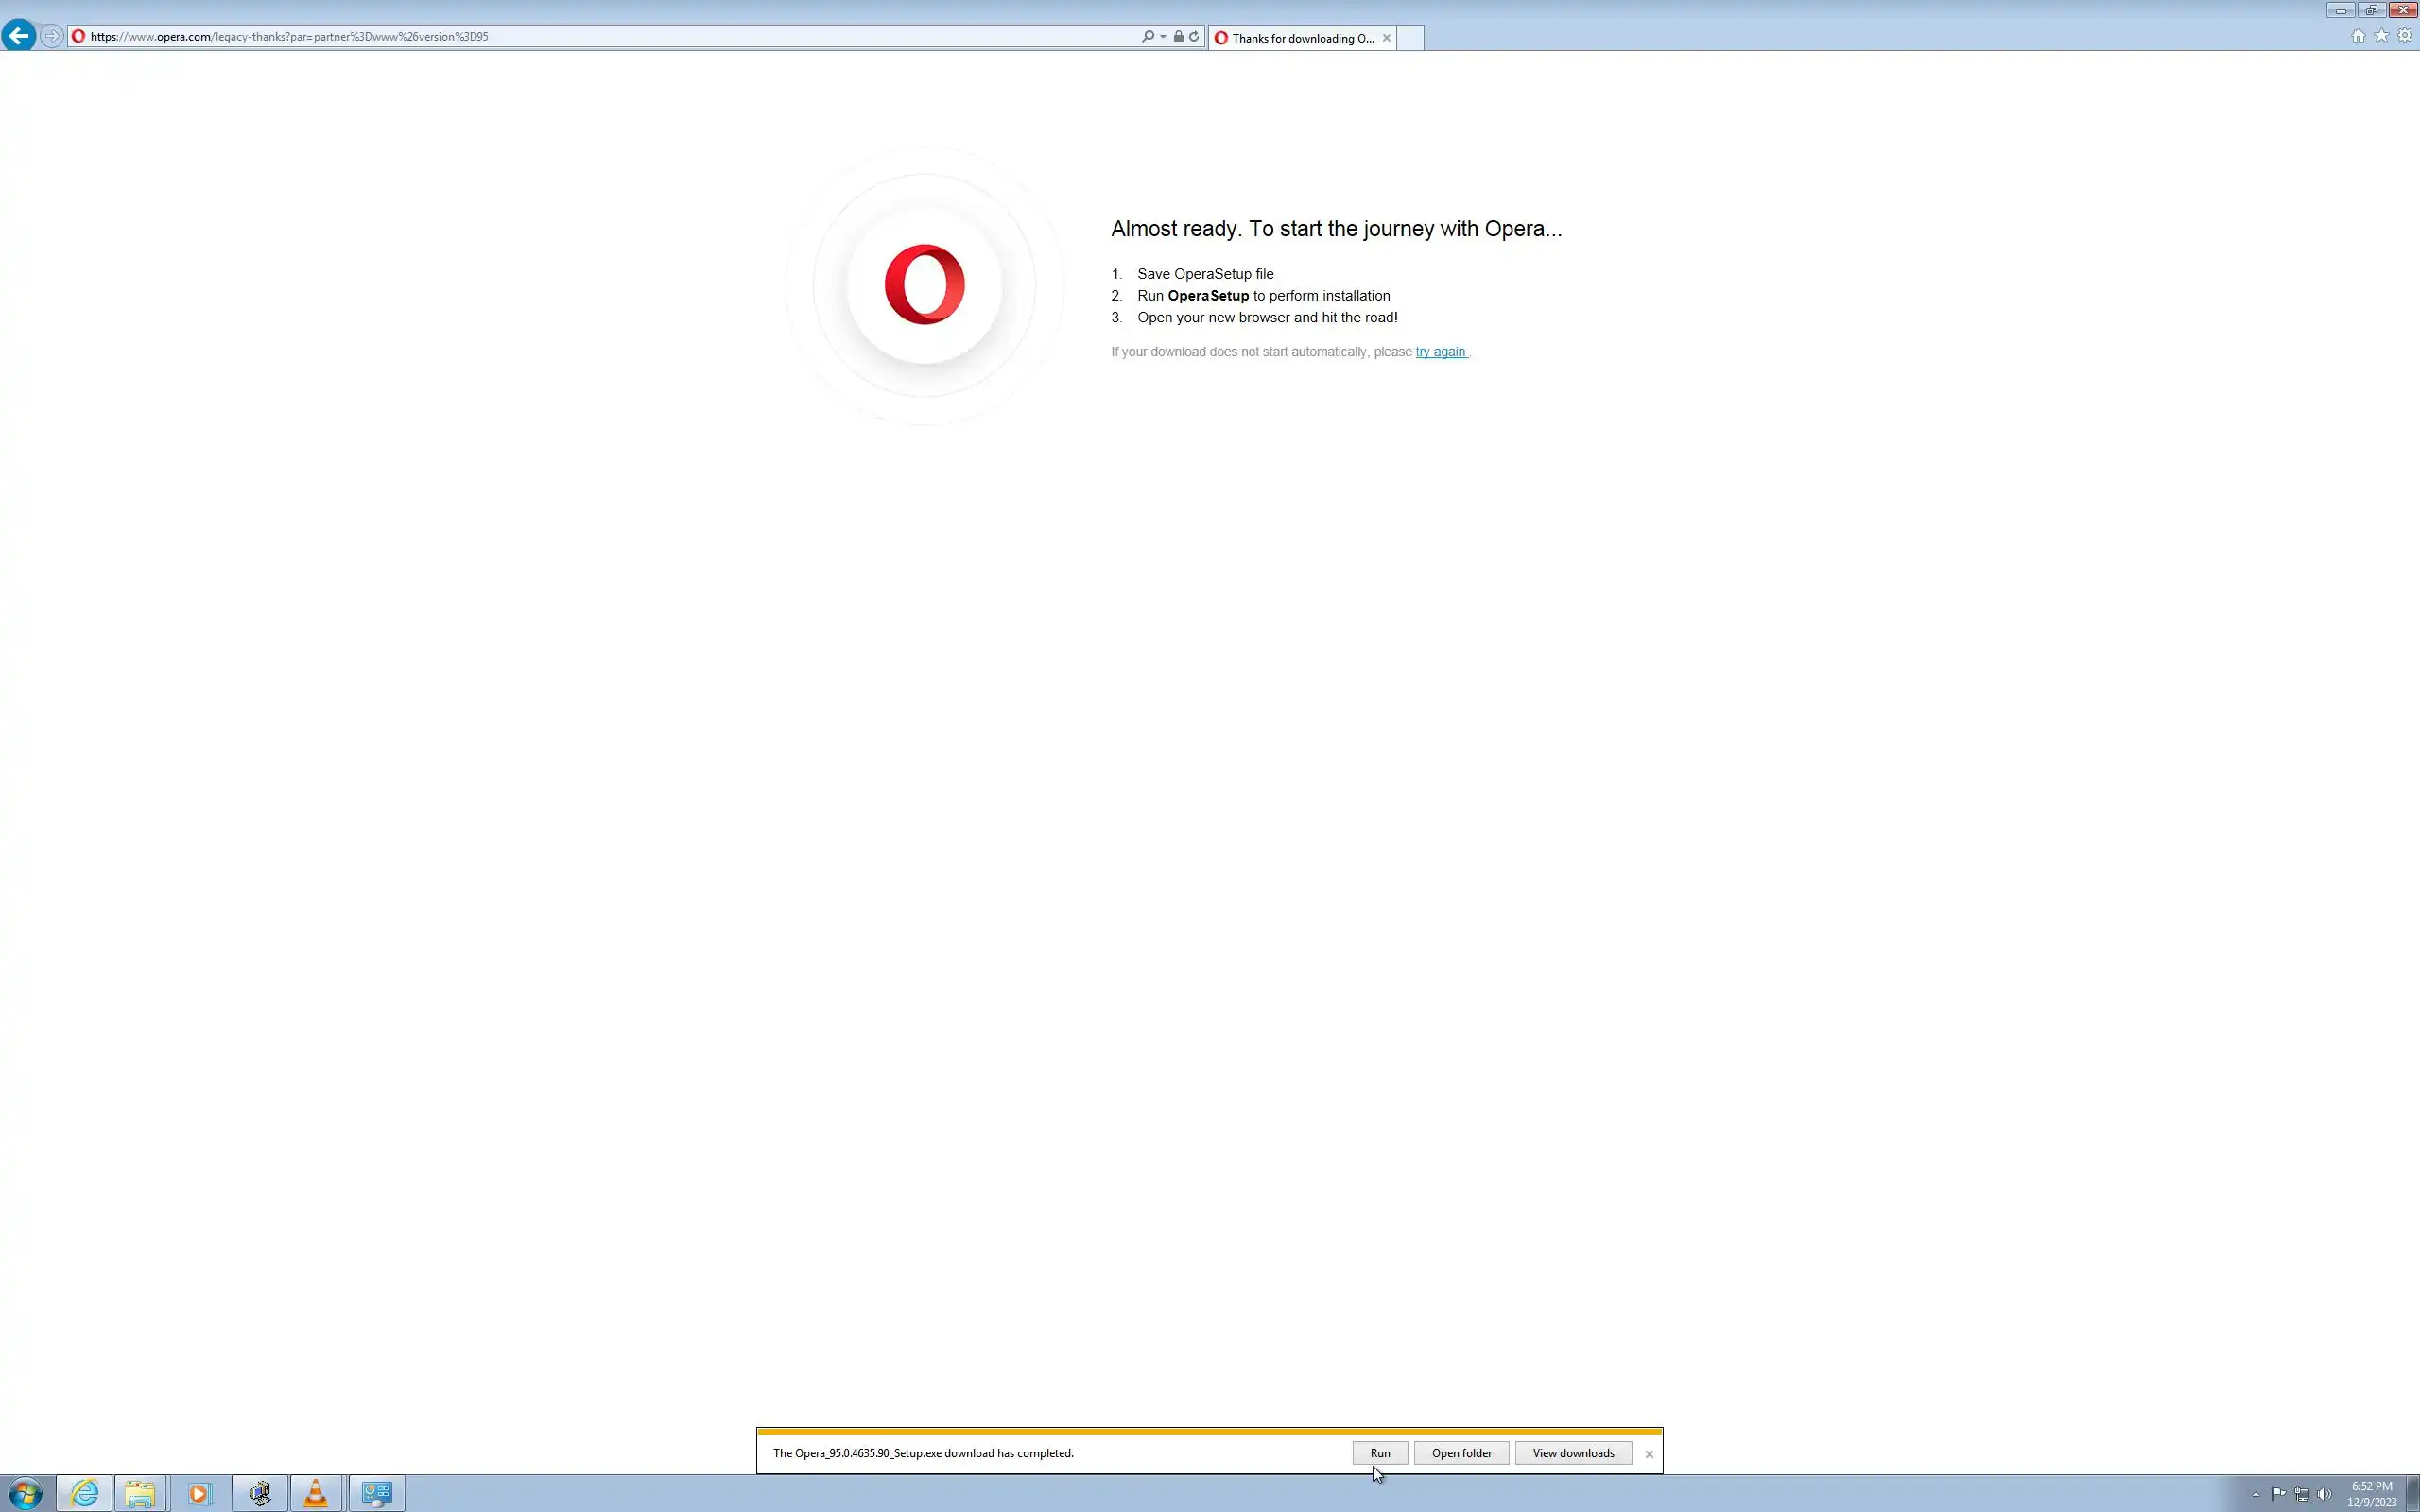Open Favorites star icon
Screen dimensions: 2420x1512
point(2381,36)
